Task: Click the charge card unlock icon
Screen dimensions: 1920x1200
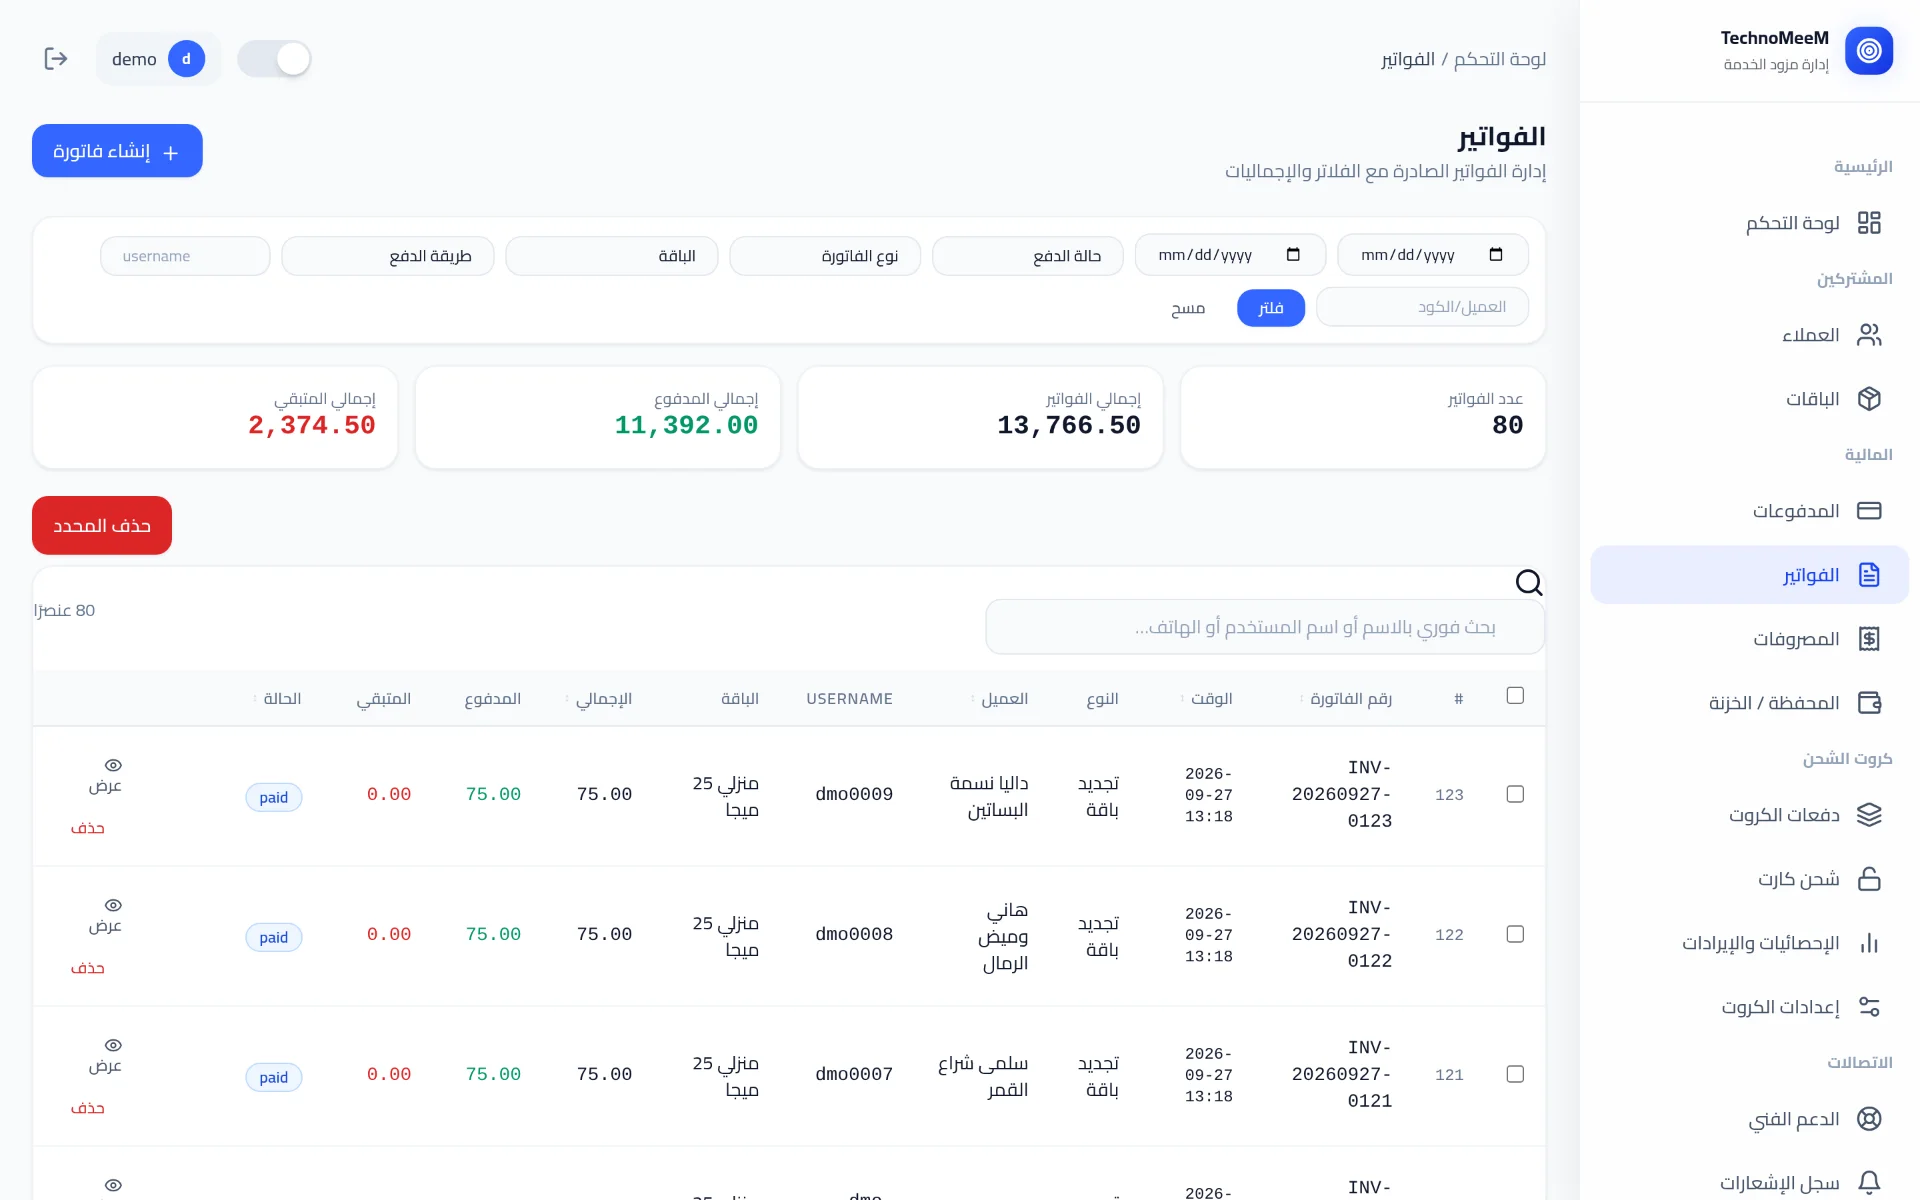Action: [x=1868, y=879]
